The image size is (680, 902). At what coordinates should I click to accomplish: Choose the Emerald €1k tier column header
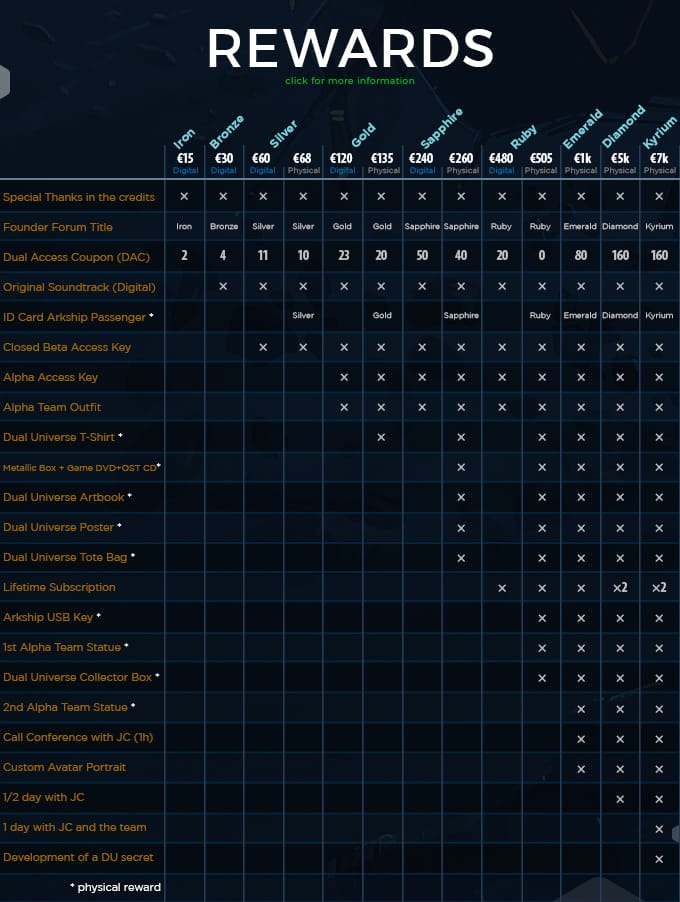click(581, 162)
